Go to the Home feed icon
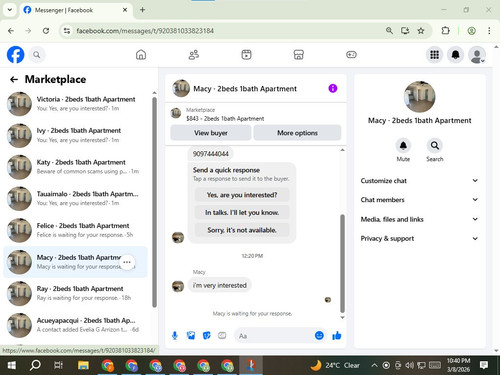The width and height of the screenshot is (500, 375). (x=141, y=55)
